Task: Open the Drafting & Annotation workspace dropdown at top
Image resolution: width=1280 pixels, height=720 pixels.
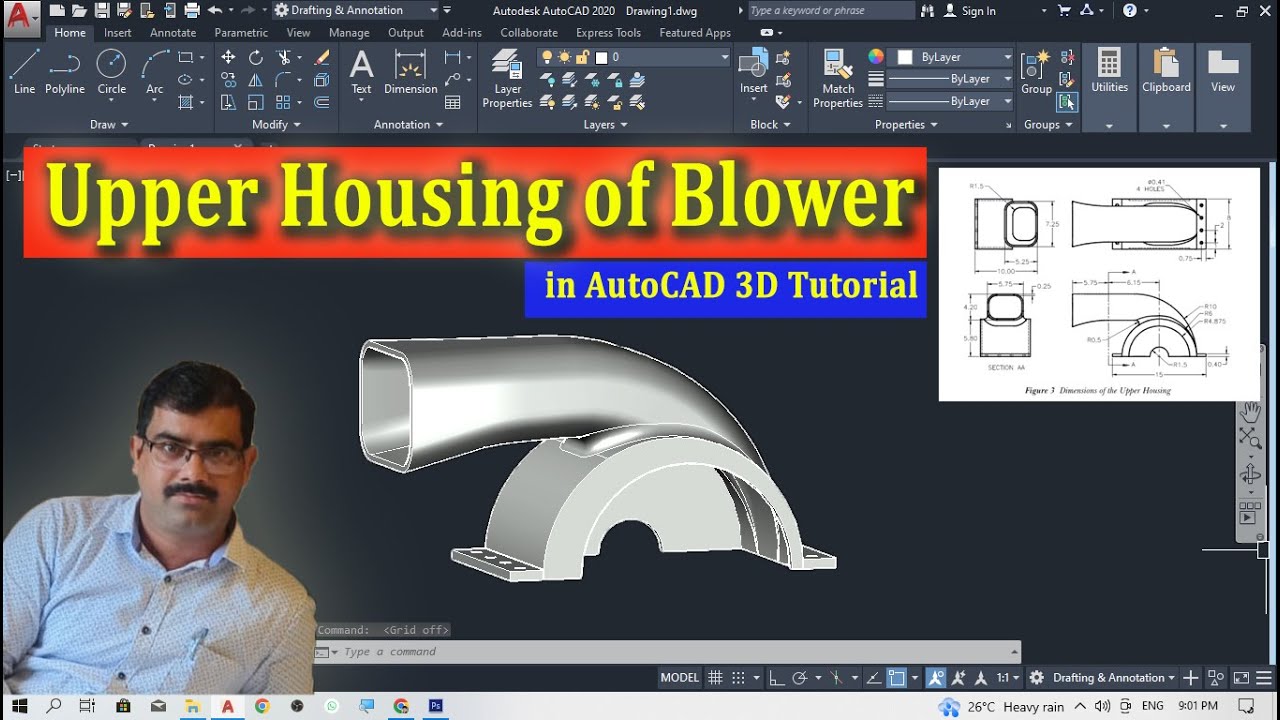Action: click(x=356, y=11)
